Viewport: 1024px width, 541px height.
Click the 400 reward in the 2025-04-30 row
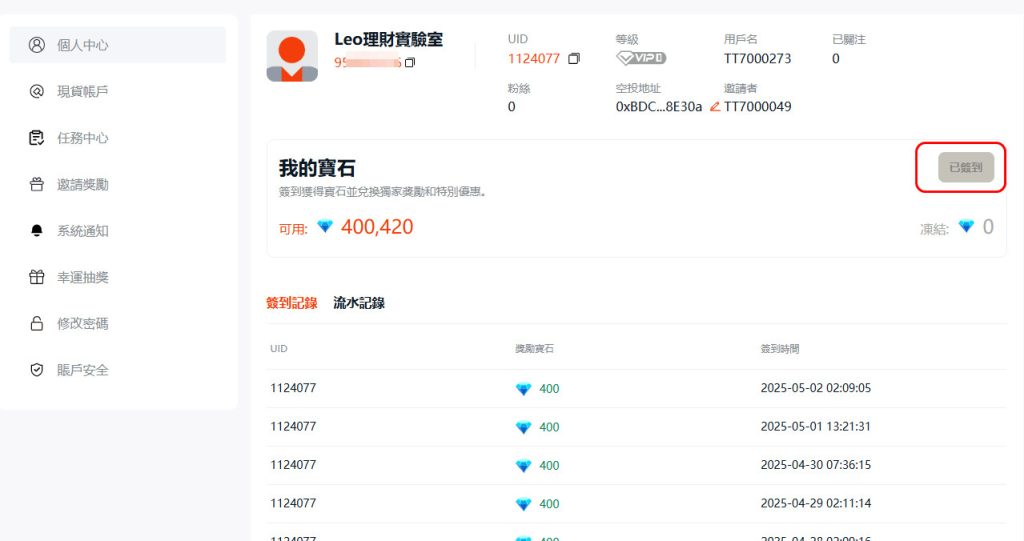coord(549,466)
